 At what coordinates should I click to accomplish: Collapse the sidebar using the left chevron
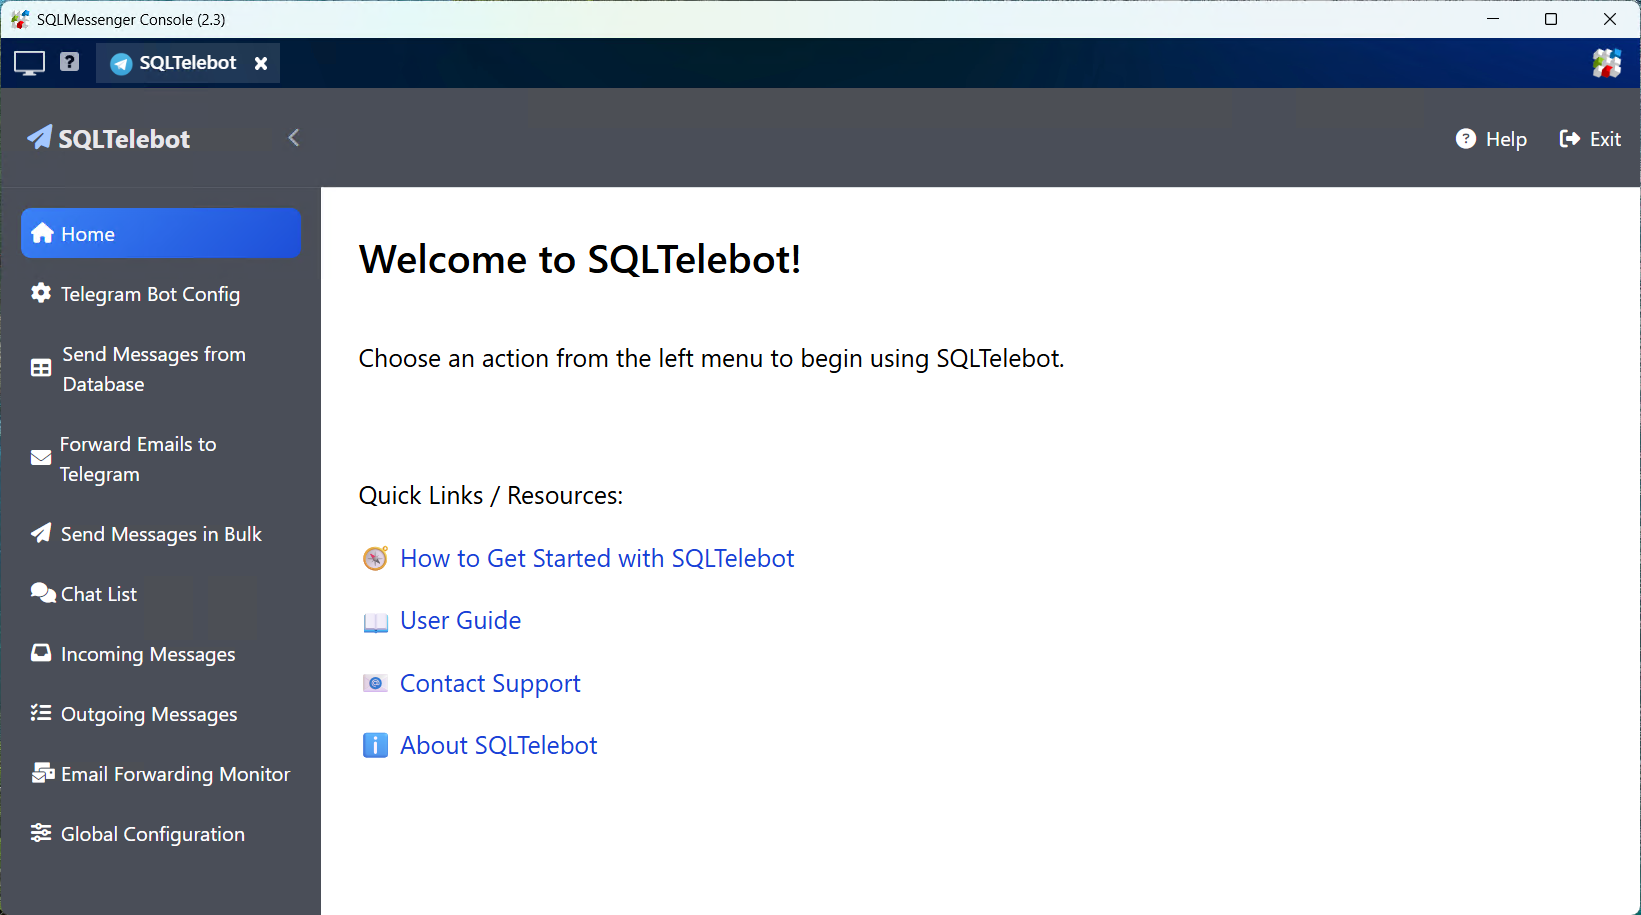[x=293, y=138]
